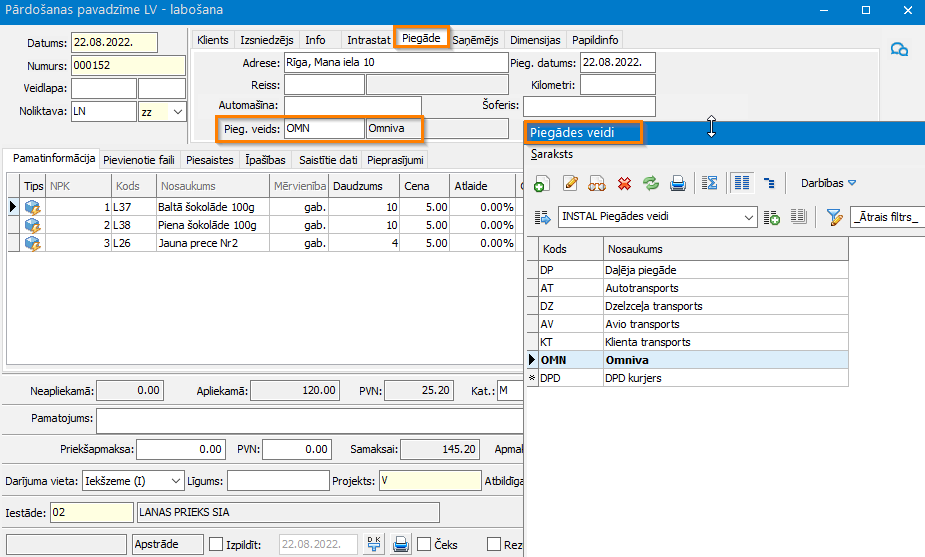Delete record with red X icon
The image size is (925, 557).
pyautogui.click(x=624, y=184)
